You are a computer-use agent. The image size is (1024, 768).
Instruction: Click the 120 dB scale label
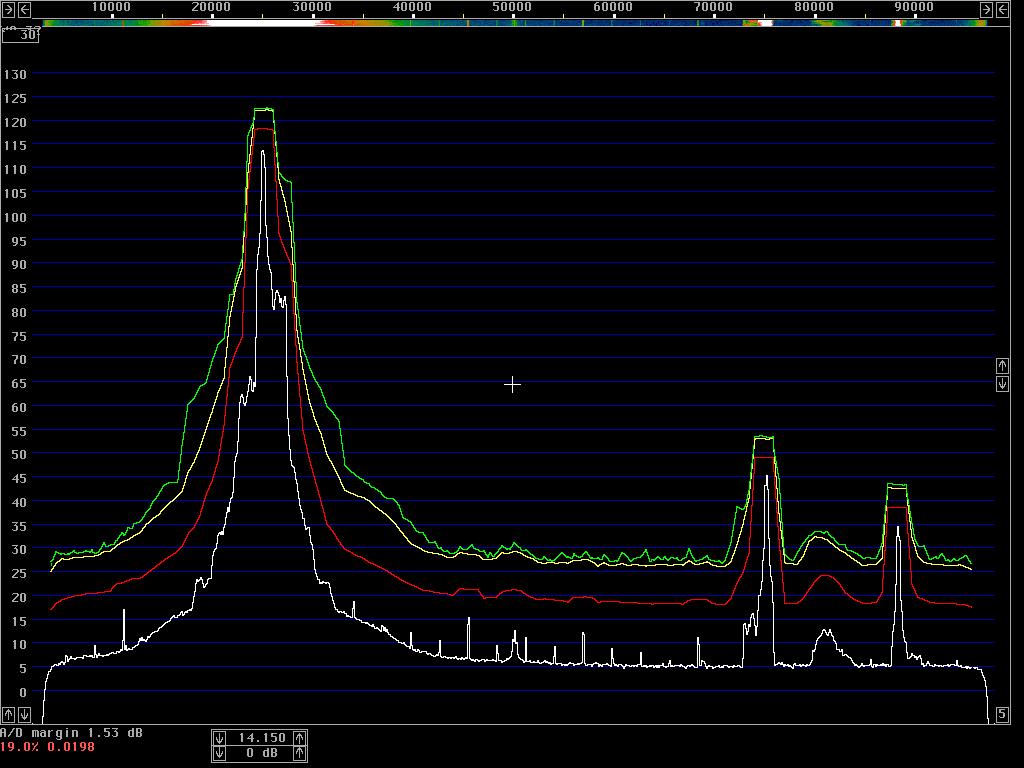[15, 122]
